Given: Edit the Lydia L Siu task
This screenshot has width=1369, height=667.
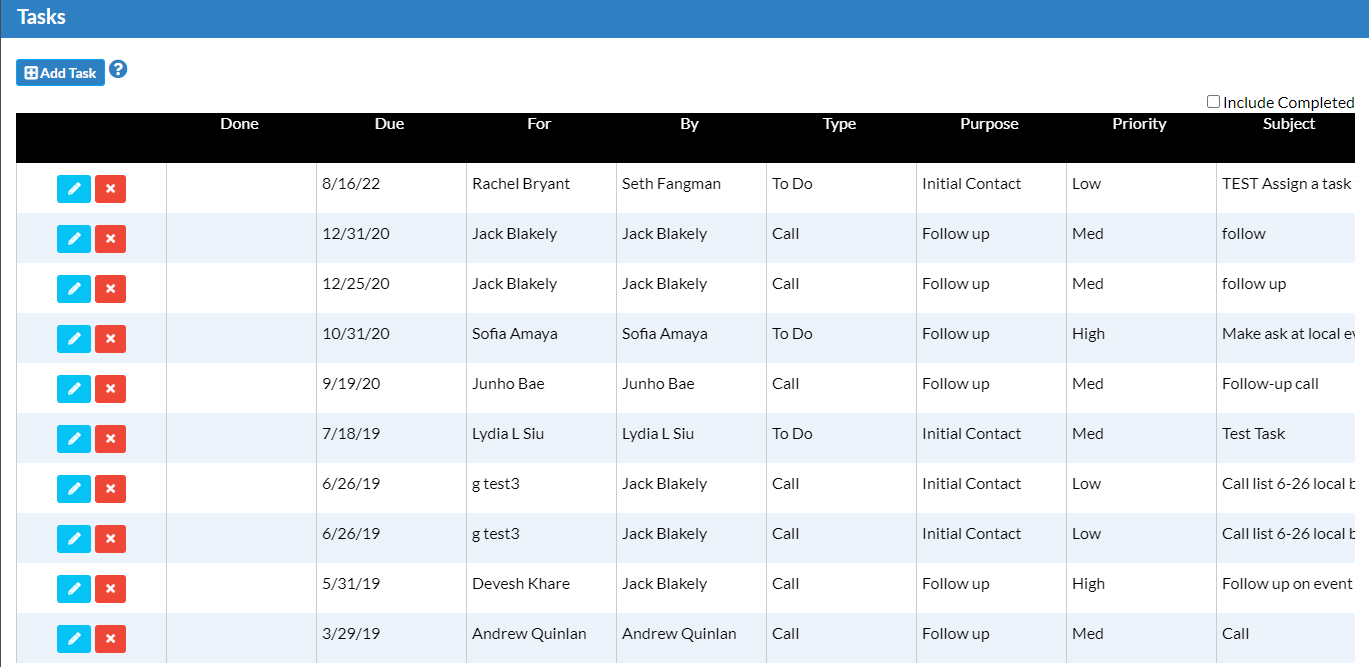Looking at the screenshot, I should pos(74,439).
